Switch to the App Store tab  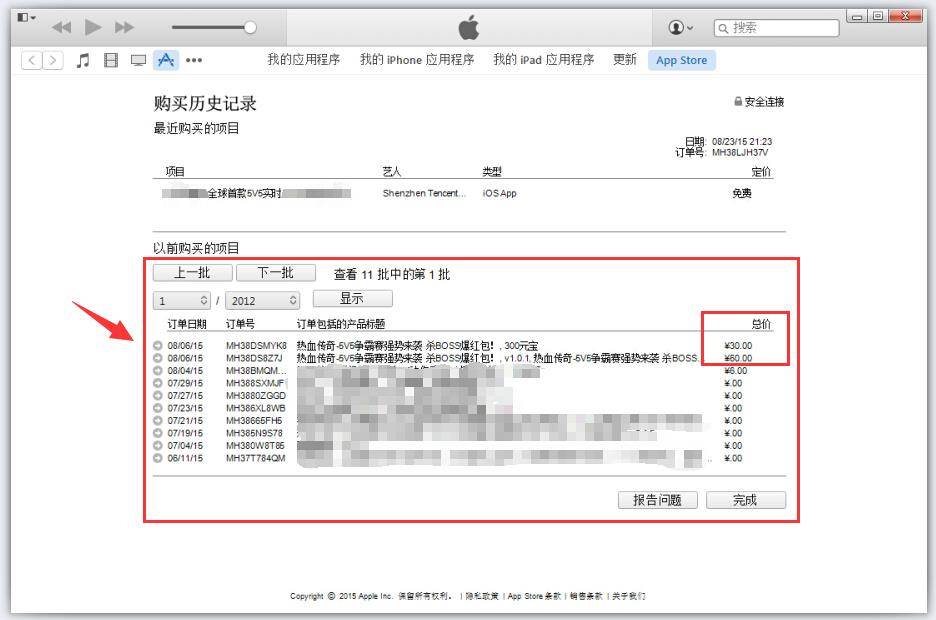click(681, 60)
